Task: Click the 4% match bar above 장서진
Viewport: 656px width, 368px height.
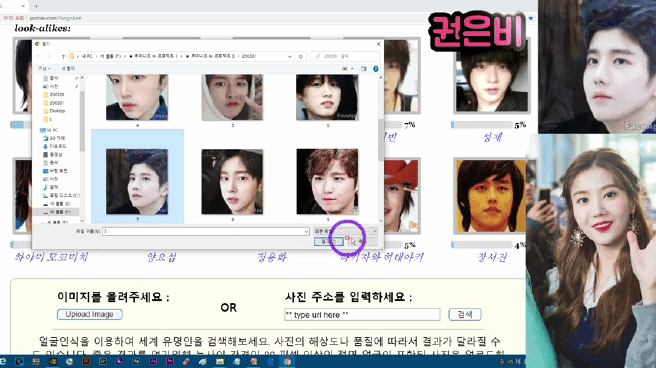Action: click(x=482, y=245)
